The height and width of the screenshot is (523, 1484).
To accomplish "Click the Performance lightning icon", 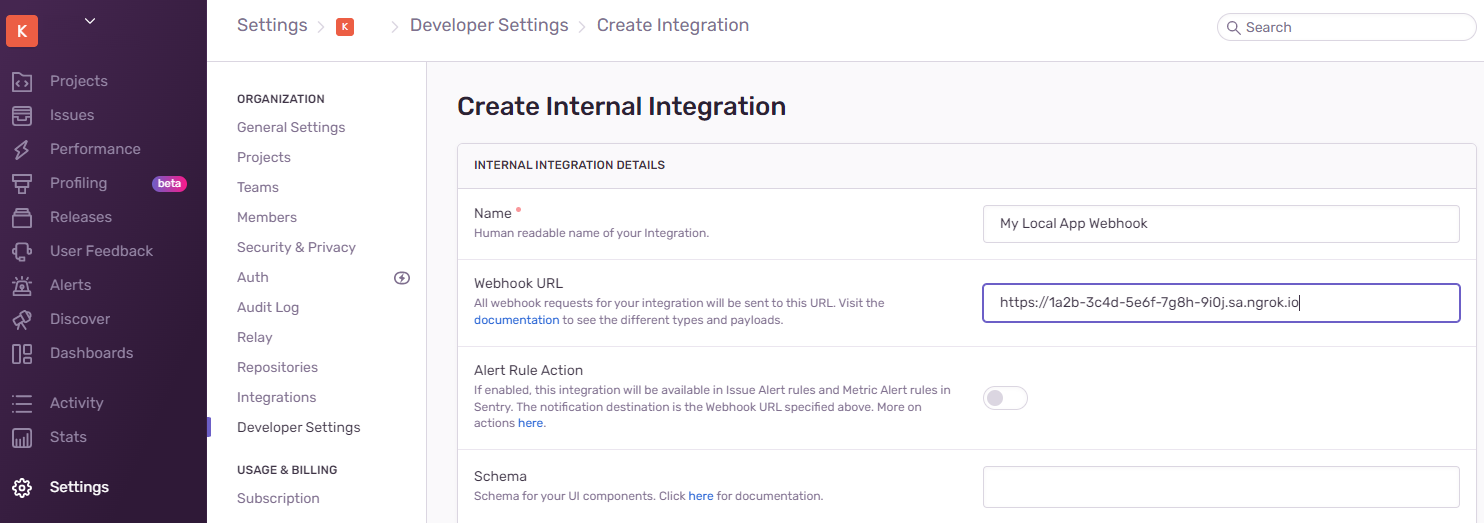I will click(22, 149).
